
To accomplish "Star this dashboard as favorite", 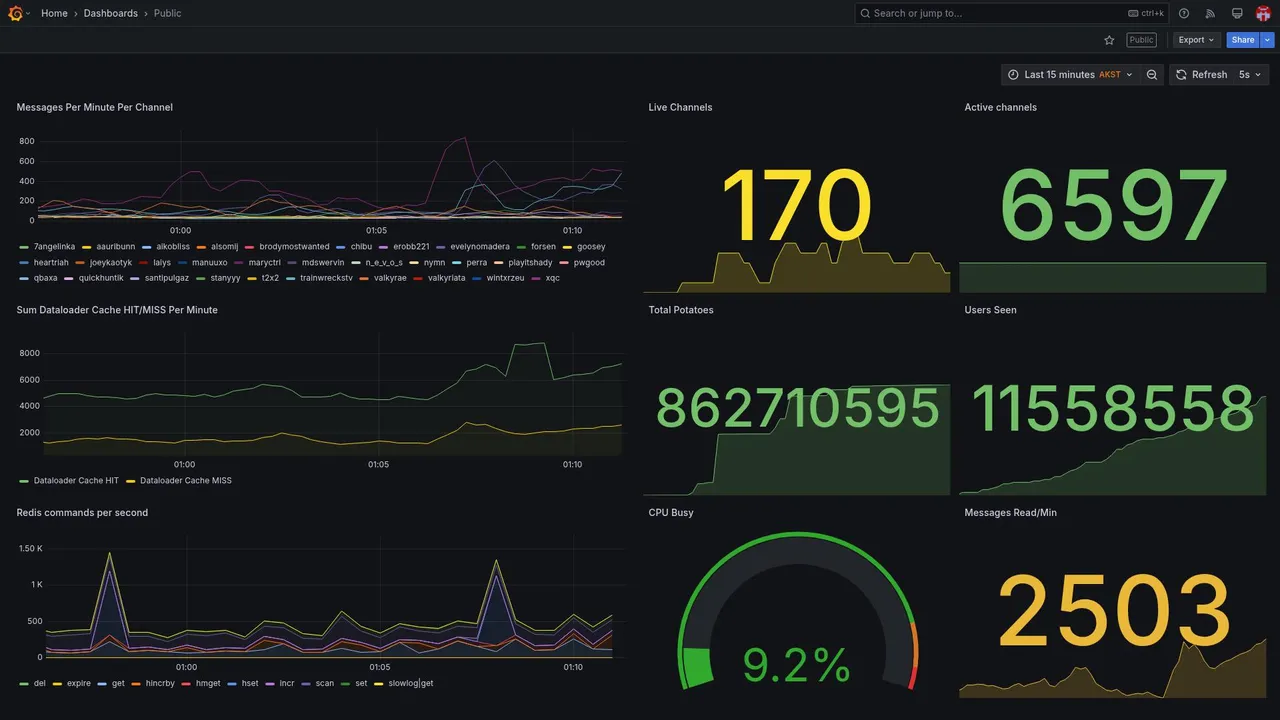I will tap(1109, 40).
